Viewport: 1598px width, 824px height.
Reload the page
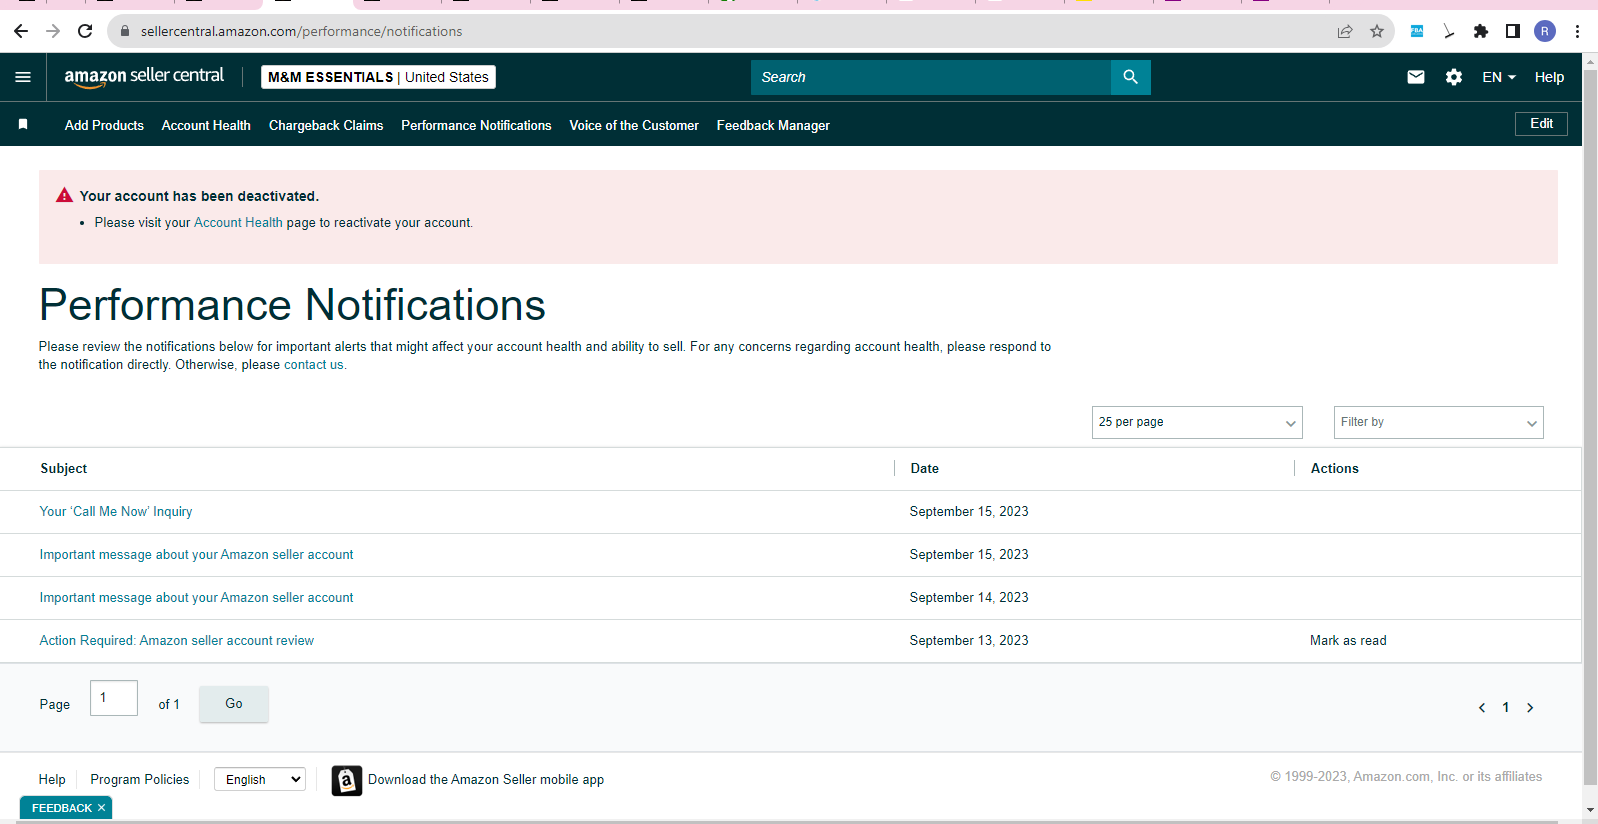[85, 31]
